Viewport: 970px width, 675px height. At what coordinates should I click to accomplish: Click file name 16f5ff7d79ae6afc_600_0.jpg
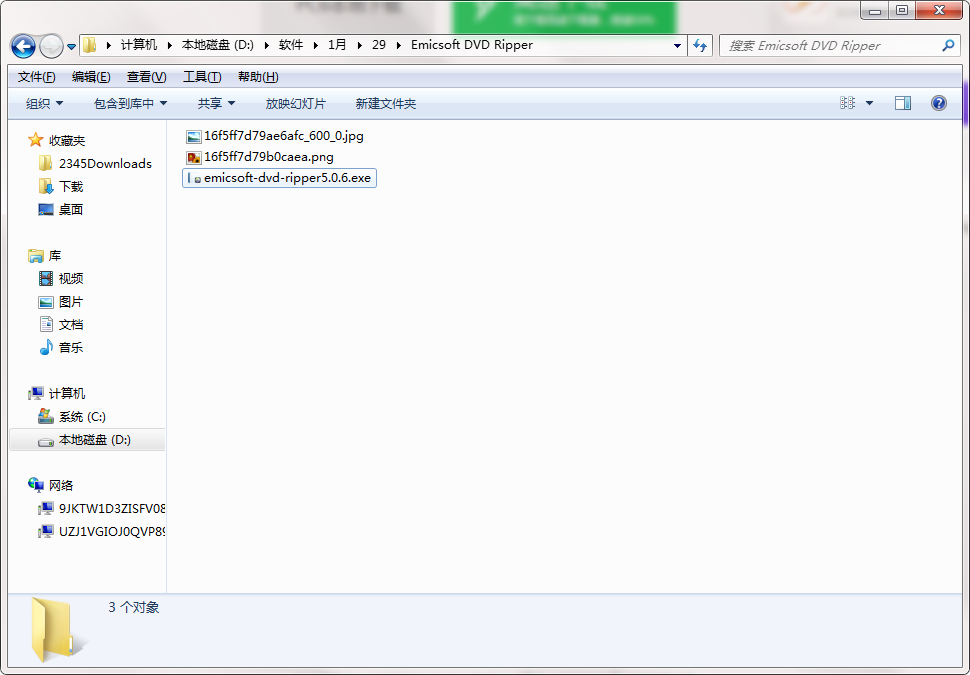coord(284,136)
